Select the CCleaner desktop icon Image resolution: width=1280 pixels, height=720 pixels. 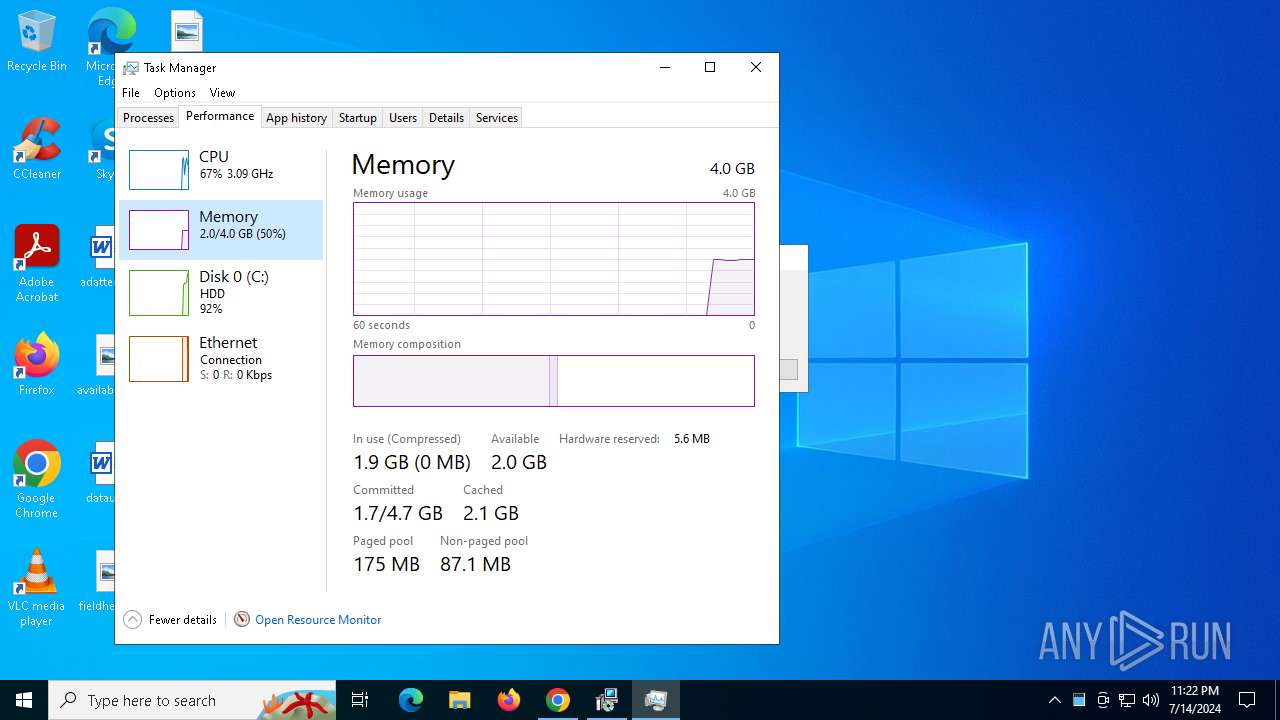[37, 149]
